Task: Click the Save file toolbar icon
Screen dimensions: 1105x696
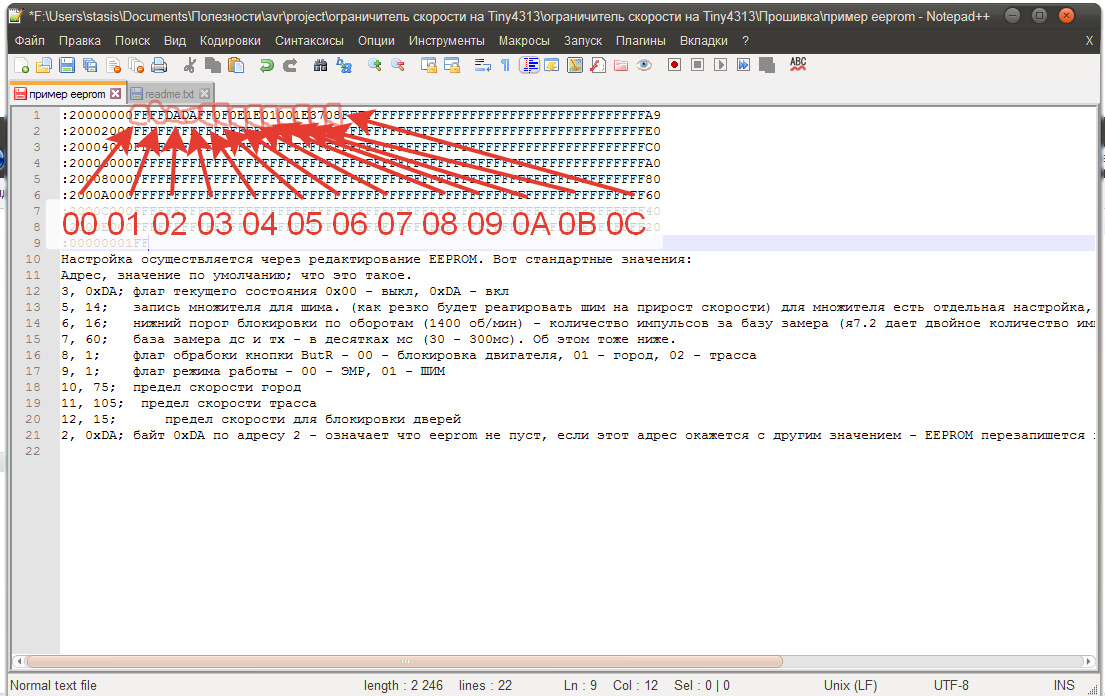Action: (x=67, y=65)
